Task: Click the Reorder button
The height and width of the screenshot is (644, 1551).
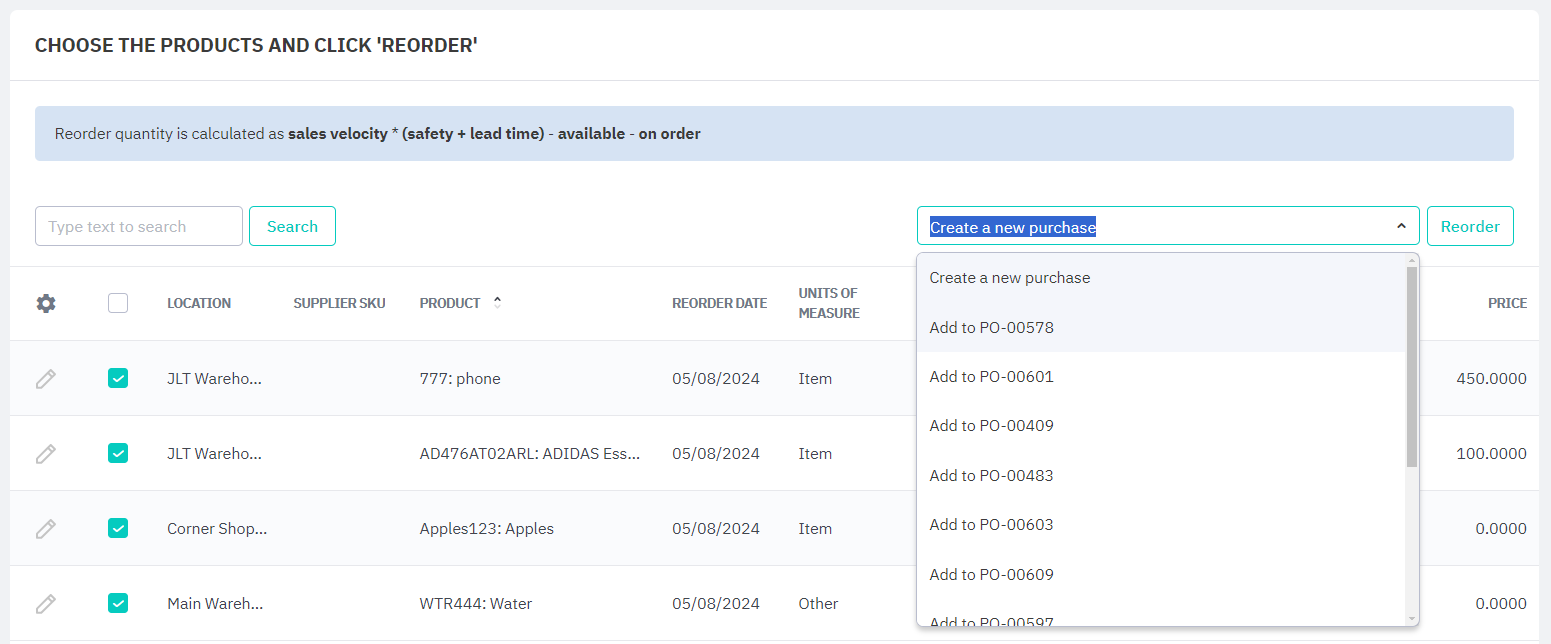Action: 1469,227
